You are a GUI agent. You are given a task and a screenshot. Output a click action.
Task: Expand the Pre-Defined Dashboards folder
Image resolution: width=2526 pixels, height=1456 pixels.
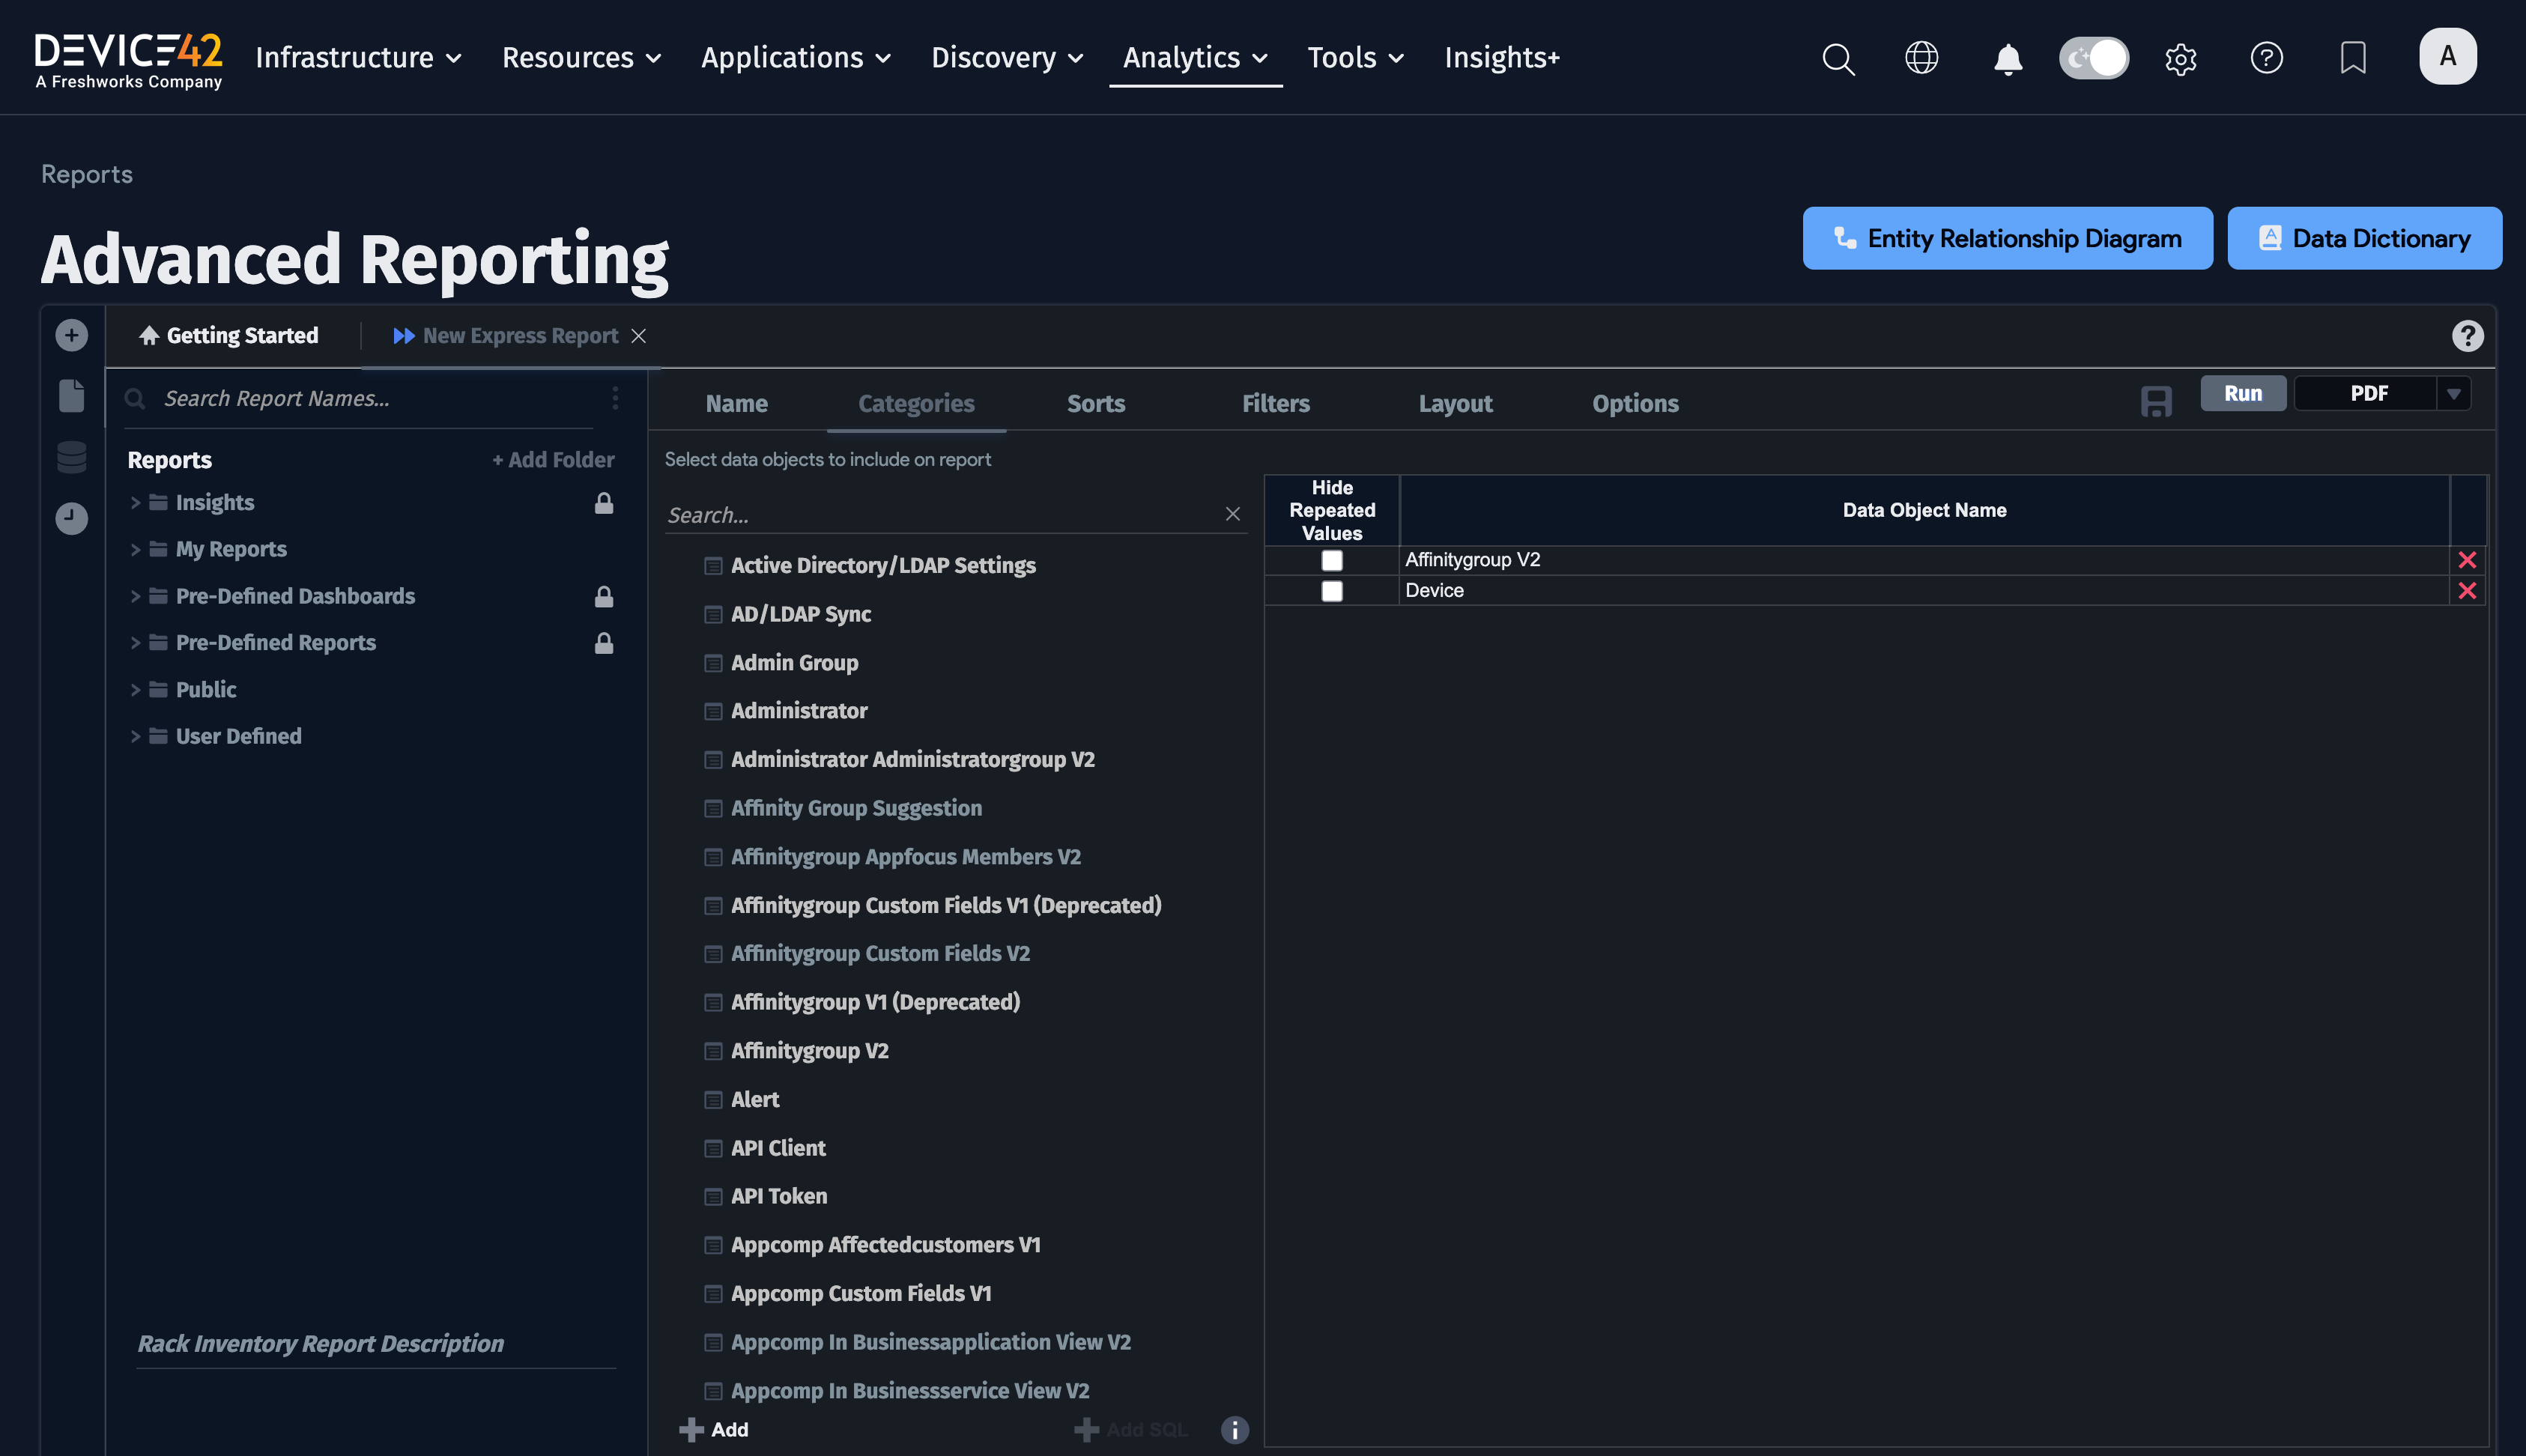pyautogui.click(x=135, y=596)
